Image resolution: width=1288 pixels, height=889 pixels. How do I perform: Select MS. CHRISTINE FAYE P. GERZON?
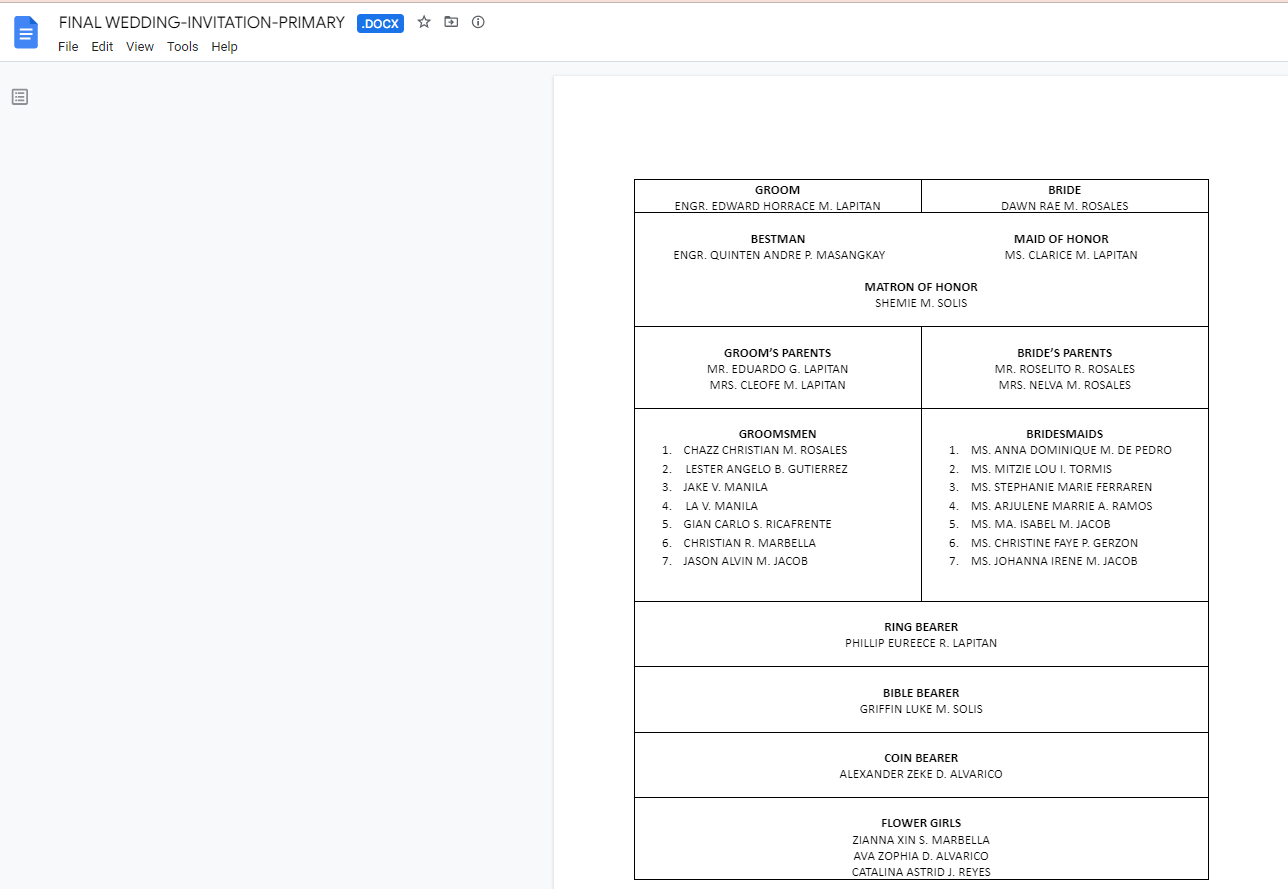click(1054, 543)
